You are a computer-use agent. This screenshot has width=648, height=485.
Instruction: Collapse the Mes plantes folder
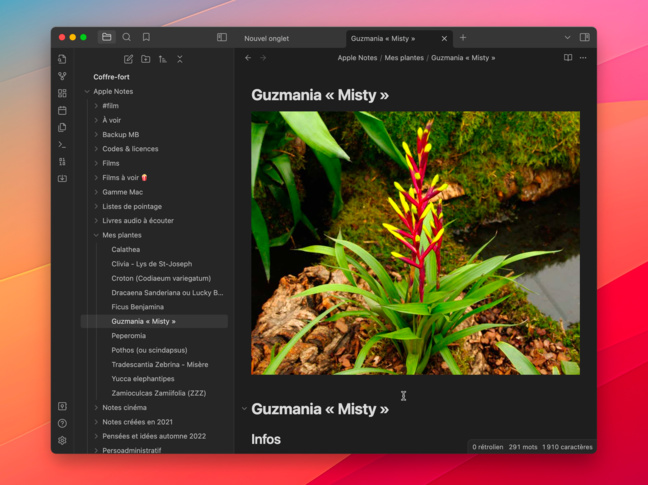pyautogui.click(x=96, y=235)
